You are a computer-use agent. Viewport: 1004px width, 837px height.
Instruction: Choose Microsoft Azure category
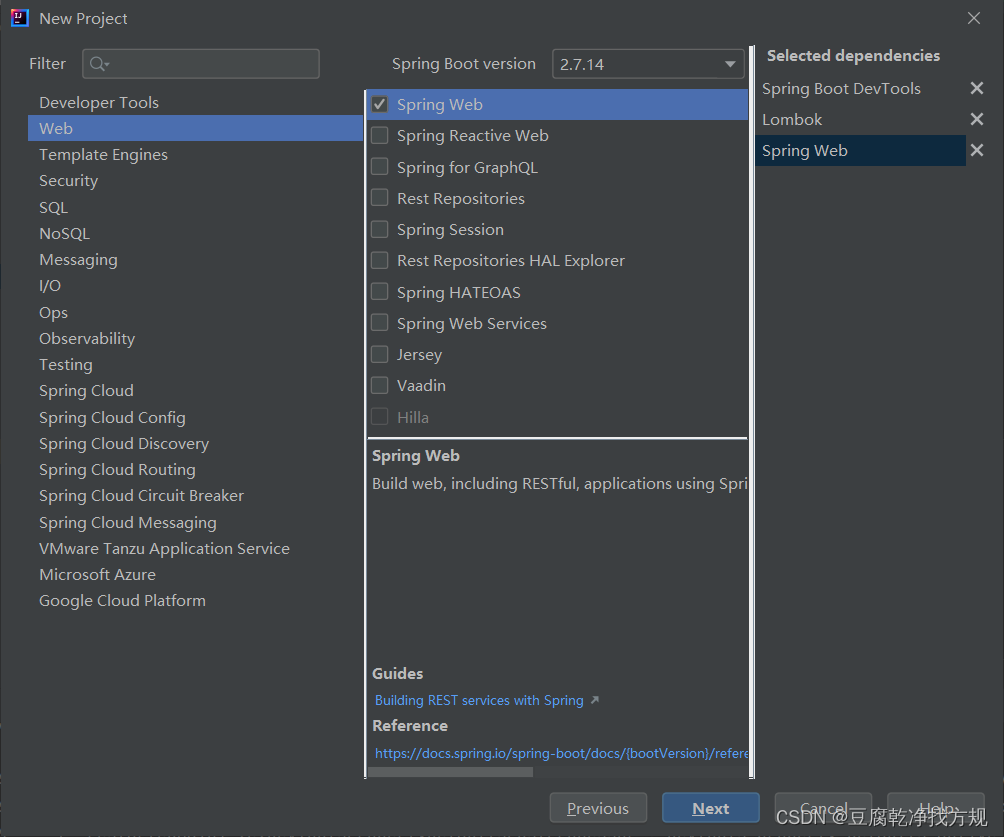tap(195, 575)
